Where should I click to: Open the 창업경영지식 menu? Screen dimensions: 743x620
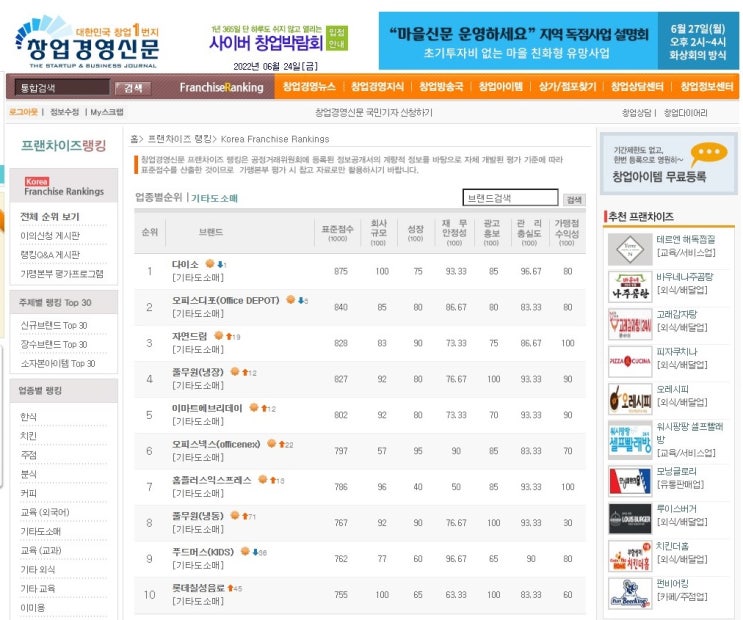click(x=377, y=87)
